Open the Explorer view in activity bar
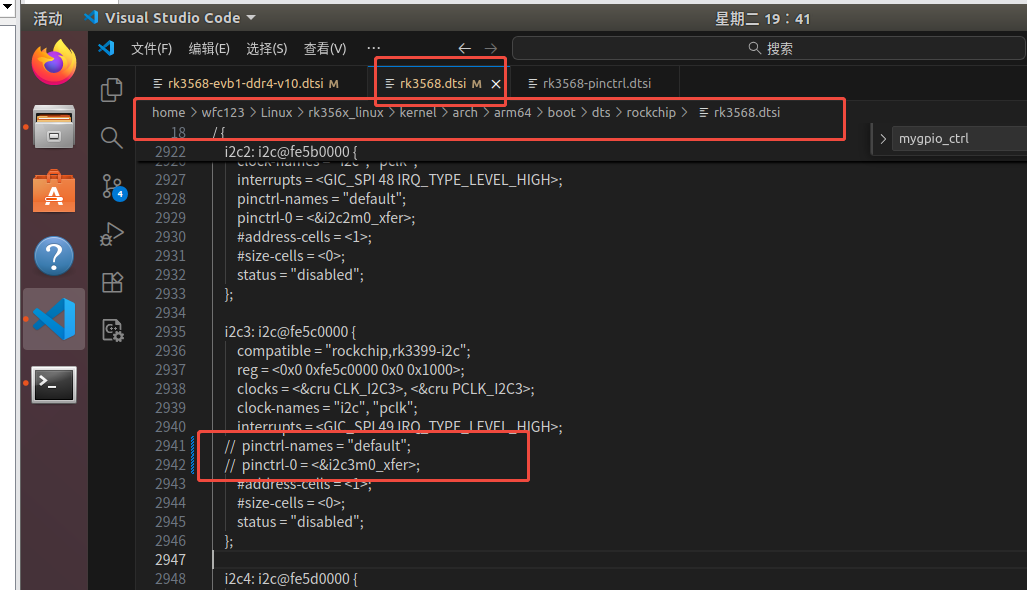1027x590 pixels. coord(112,90)
